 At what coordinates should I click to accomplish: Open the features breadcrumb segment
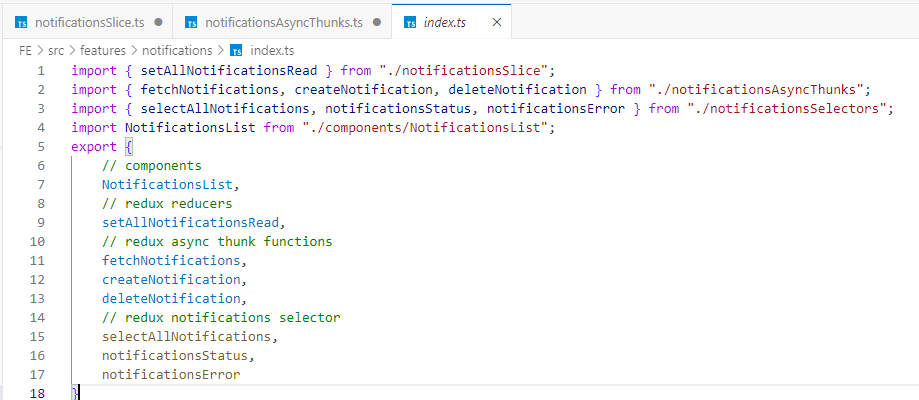pos(103,50)
